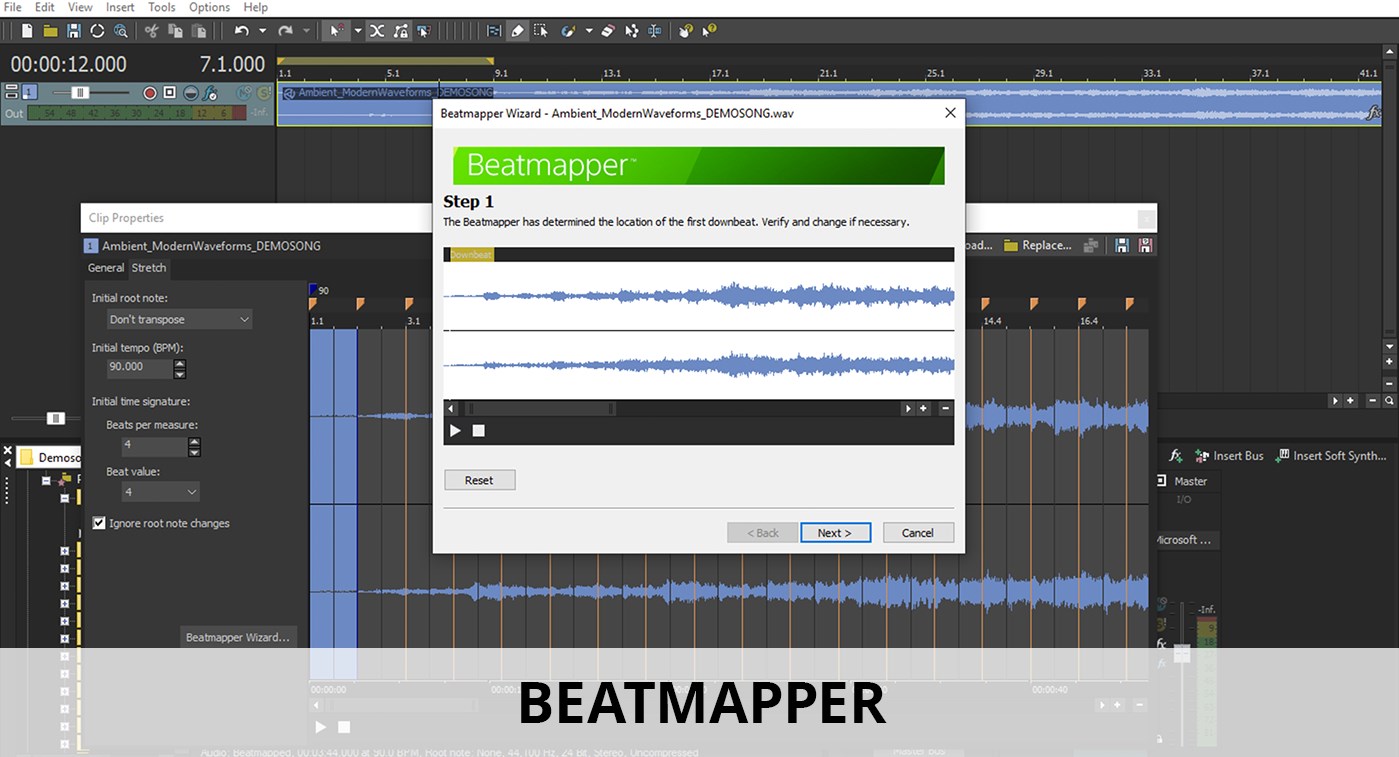Select the Paint tool
Image resolution: width=1399 pixels, height=757 pixels.
[568, 31]
